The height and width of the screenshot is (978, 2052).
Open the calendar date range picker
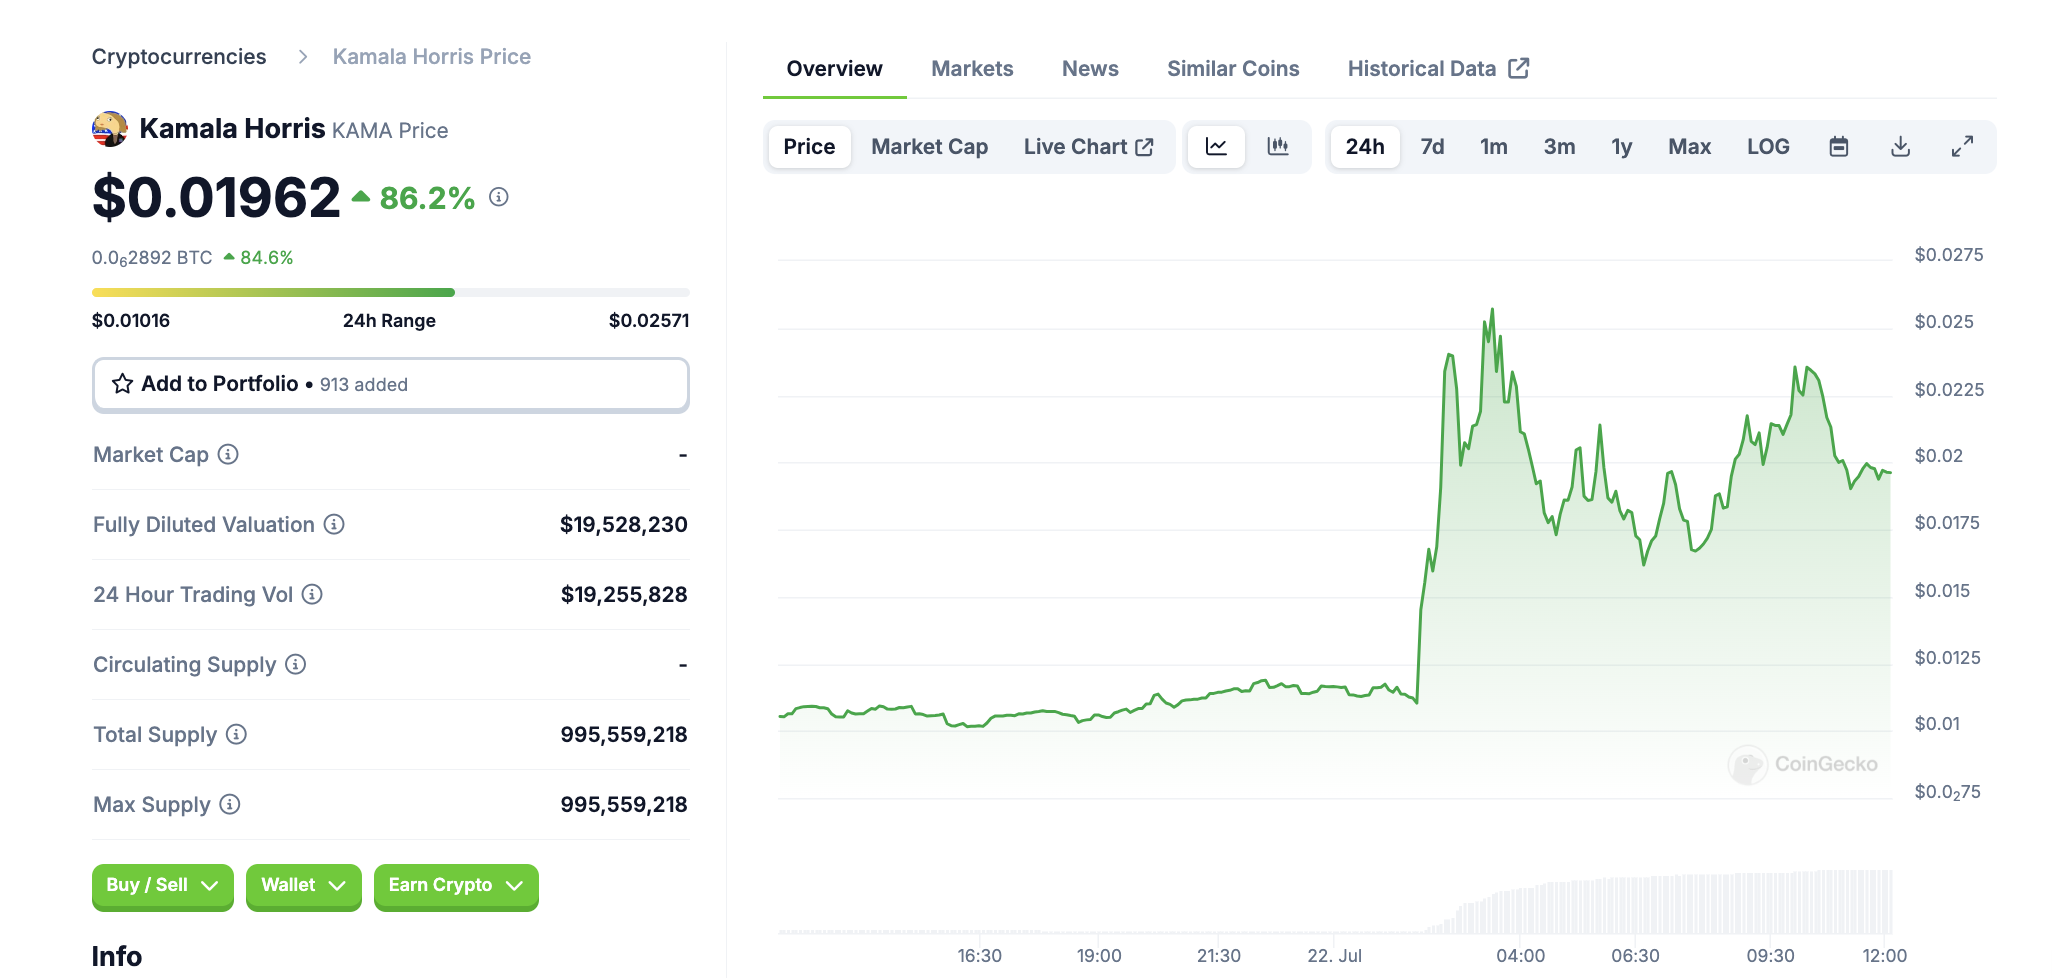[x=1838, y=147]
